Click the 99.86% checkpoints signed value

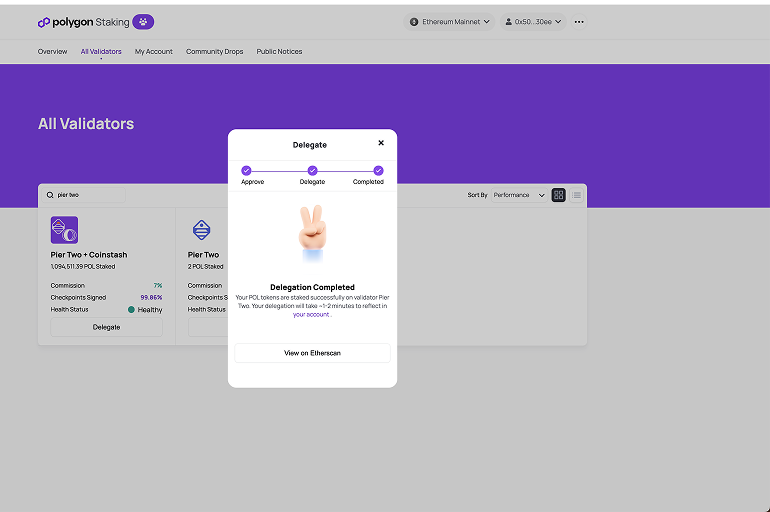point(151,297)
